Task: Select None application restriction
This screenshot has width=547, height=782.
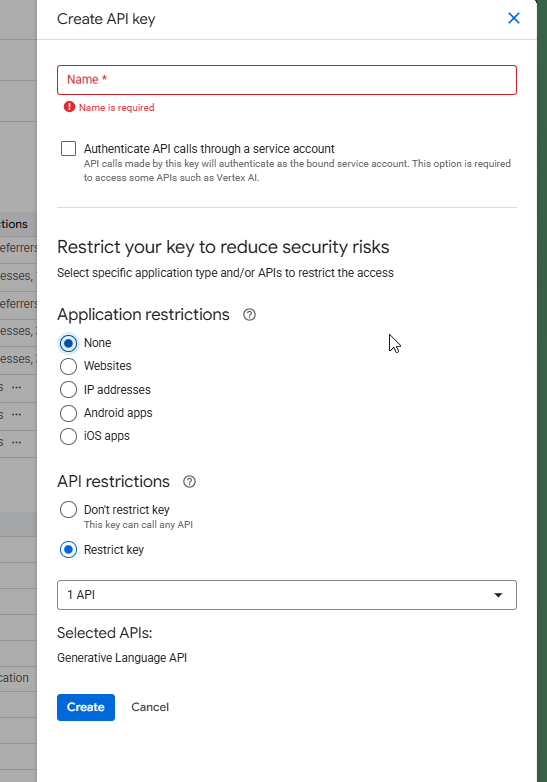Action: coord(68,343)
